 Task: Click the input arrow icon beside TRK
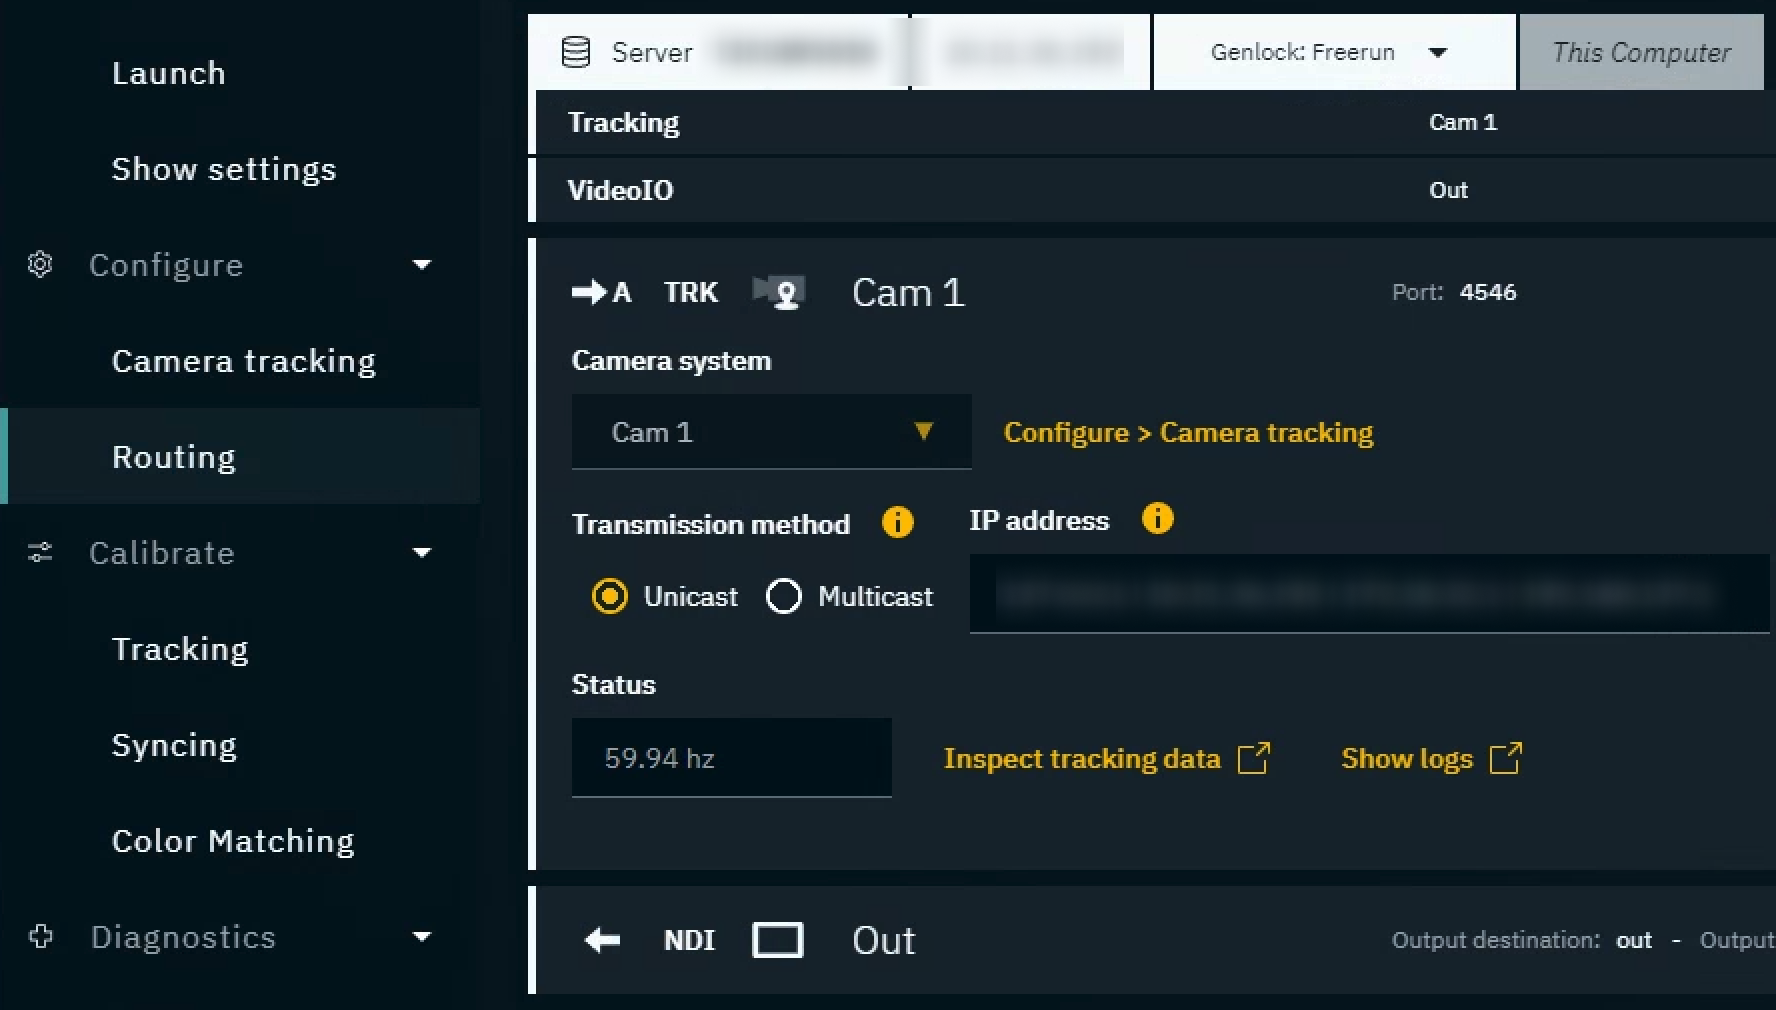pyautogui.click(x=590, y=292)
